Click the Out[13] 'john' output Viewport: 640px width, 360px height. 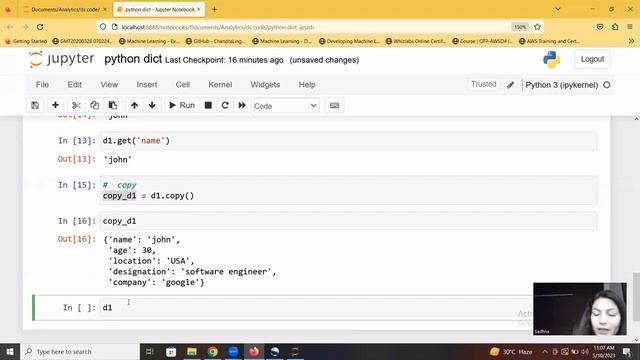point(118,160)
